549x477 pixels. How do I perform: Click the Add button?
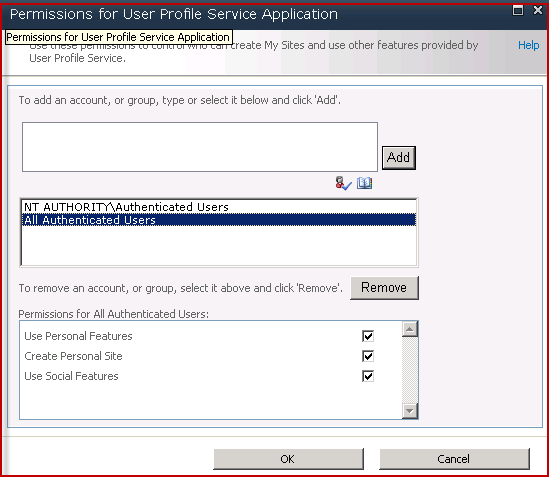(398, 158)
